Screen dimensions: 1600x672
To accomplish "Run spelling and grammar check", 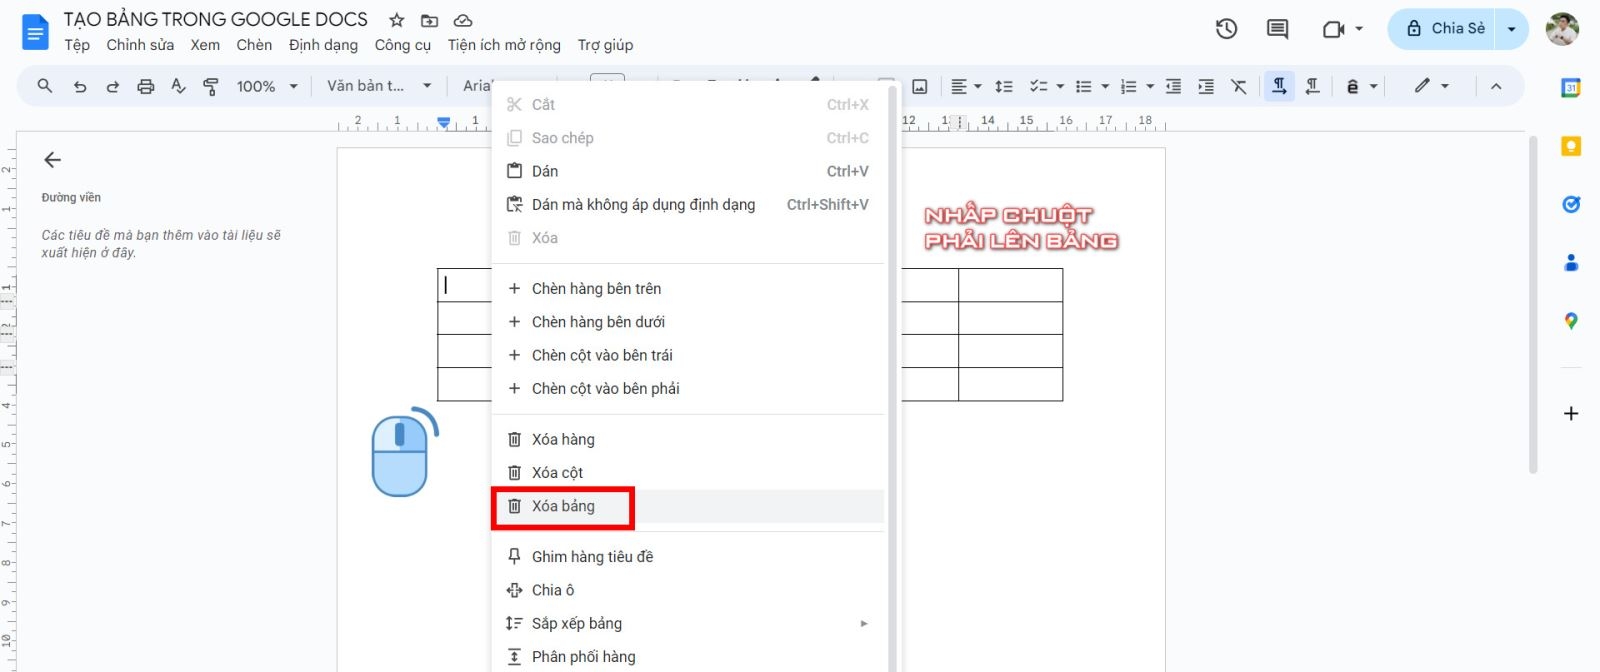I will point(178,87).
